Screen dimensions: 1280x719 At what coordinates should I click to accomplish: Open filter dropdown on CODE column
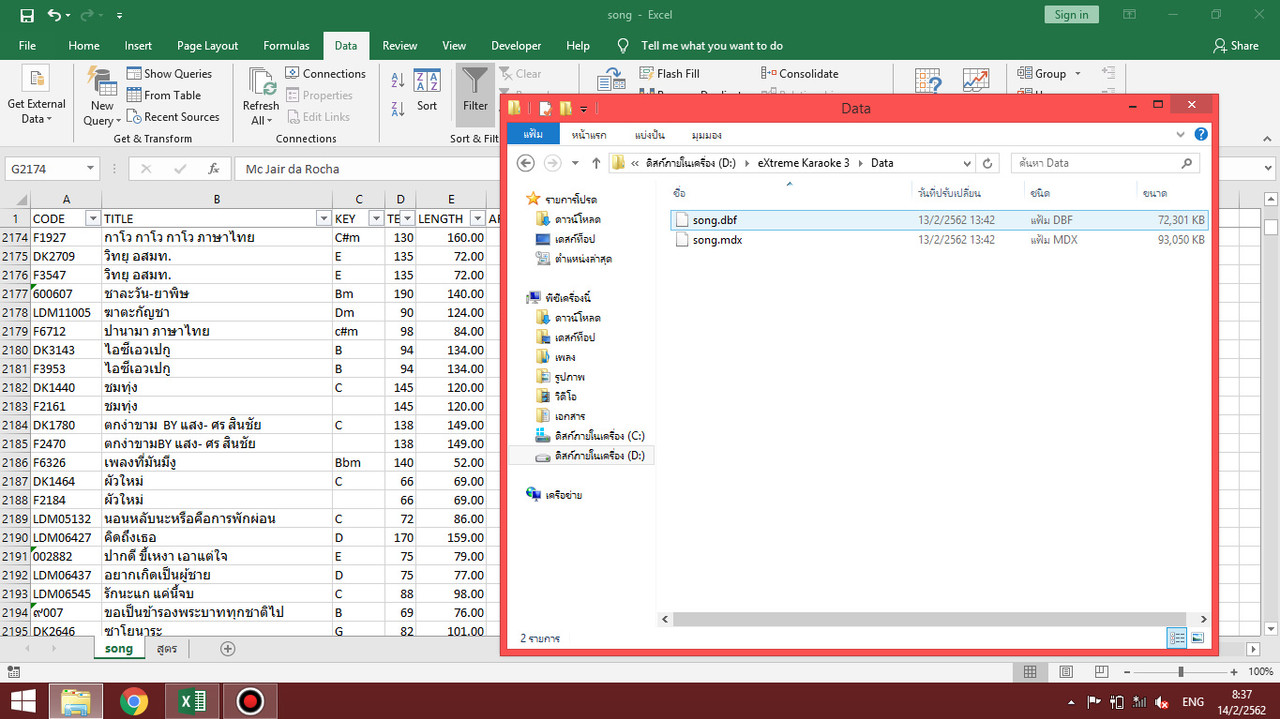(x=93, y=218)
